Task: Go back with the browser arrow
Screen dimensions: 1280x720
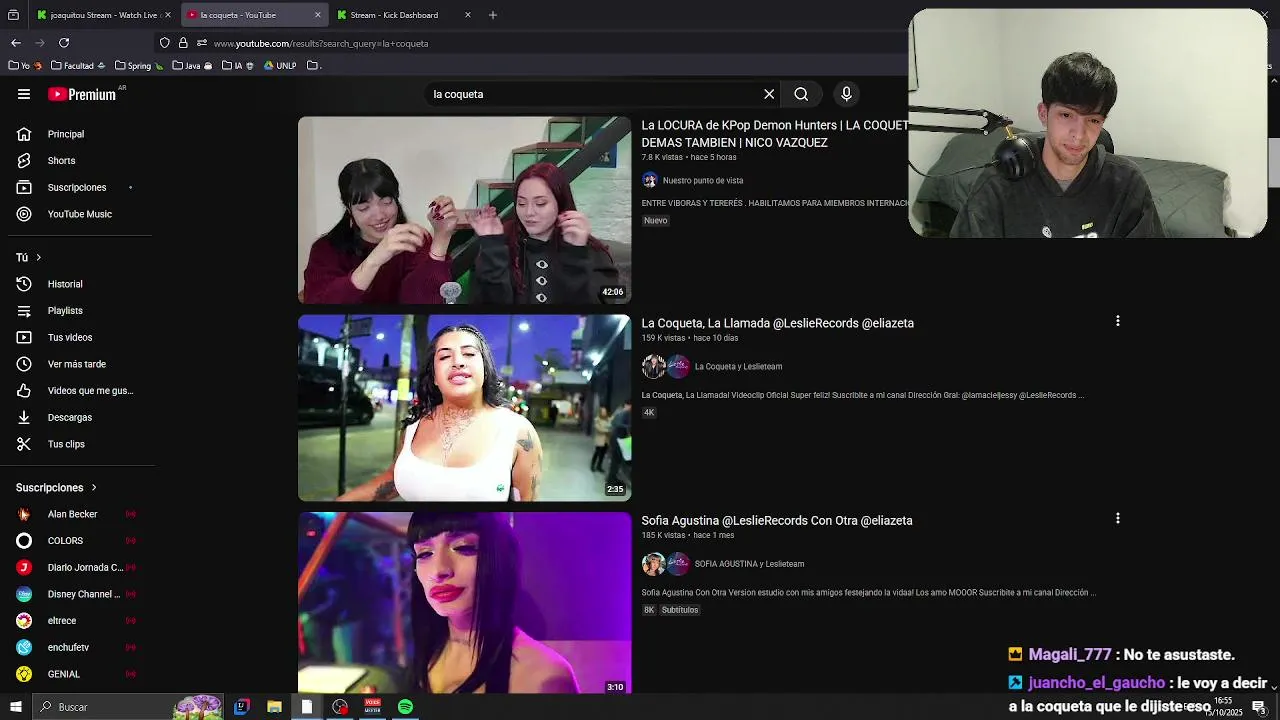Action: click(x=16, y=43)
